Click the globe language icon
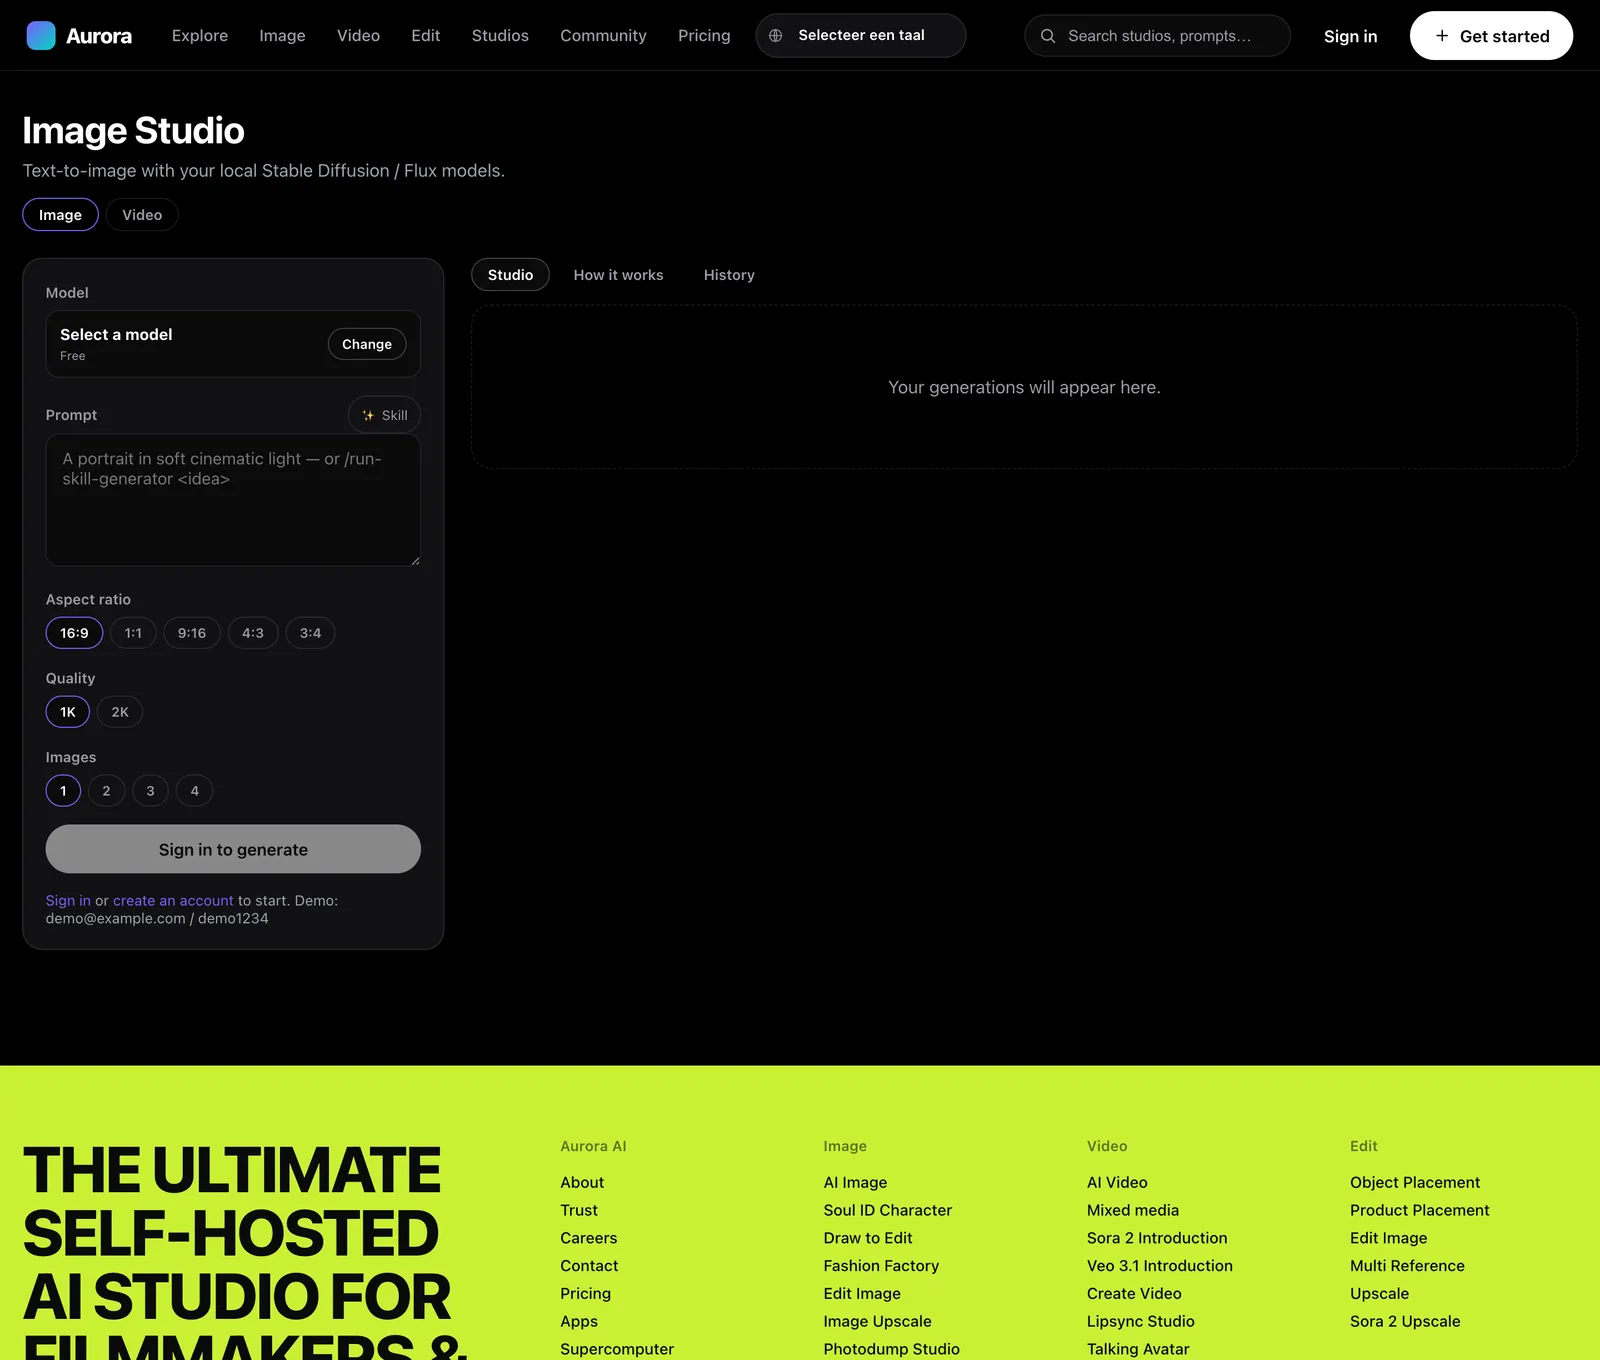 (x=775, y=36)
